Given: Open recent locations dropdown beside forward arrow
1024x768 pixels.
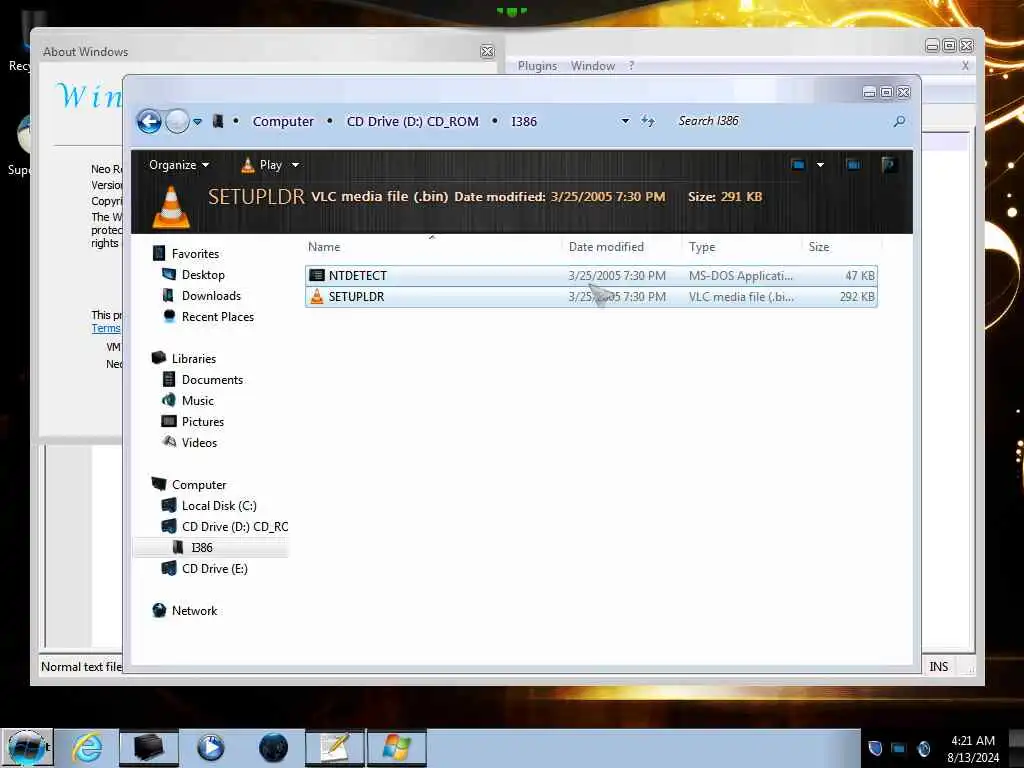Looking at the screenshot, I should [197, 121].
